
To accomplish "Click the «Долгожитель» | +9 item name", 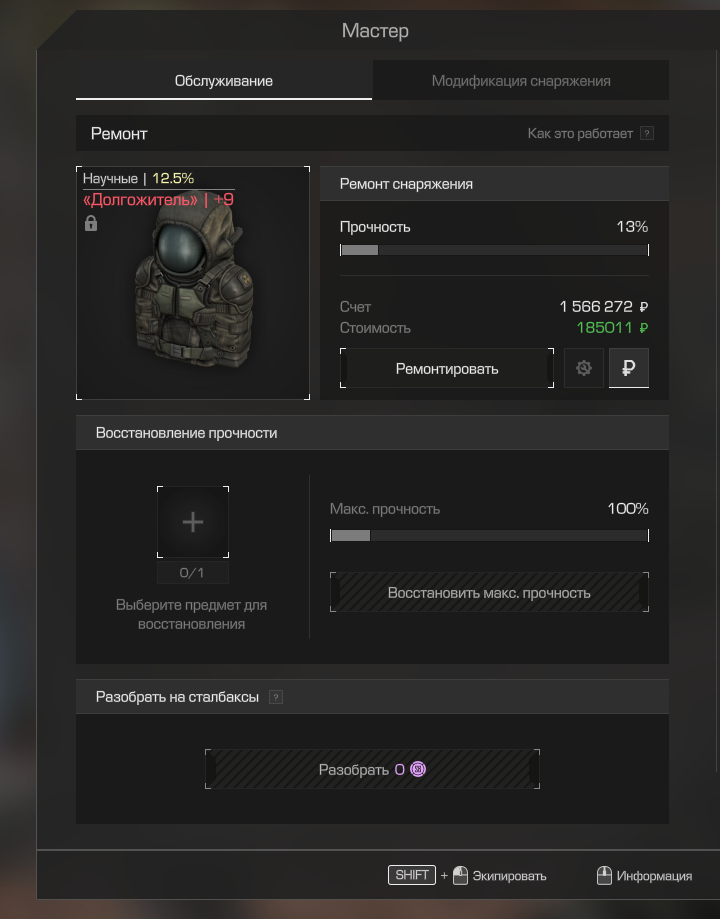I will [158, 200].
